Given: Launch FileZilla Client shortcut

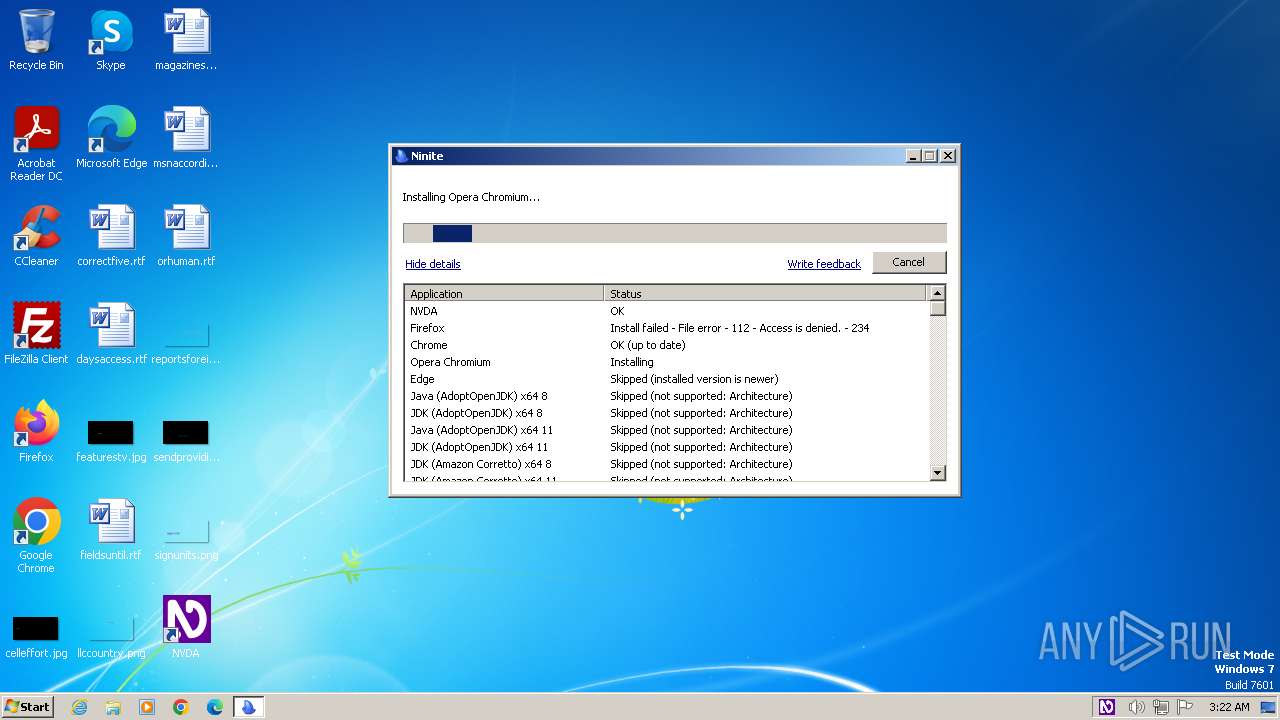Looking at the screenshot, I should coord(36,334).
